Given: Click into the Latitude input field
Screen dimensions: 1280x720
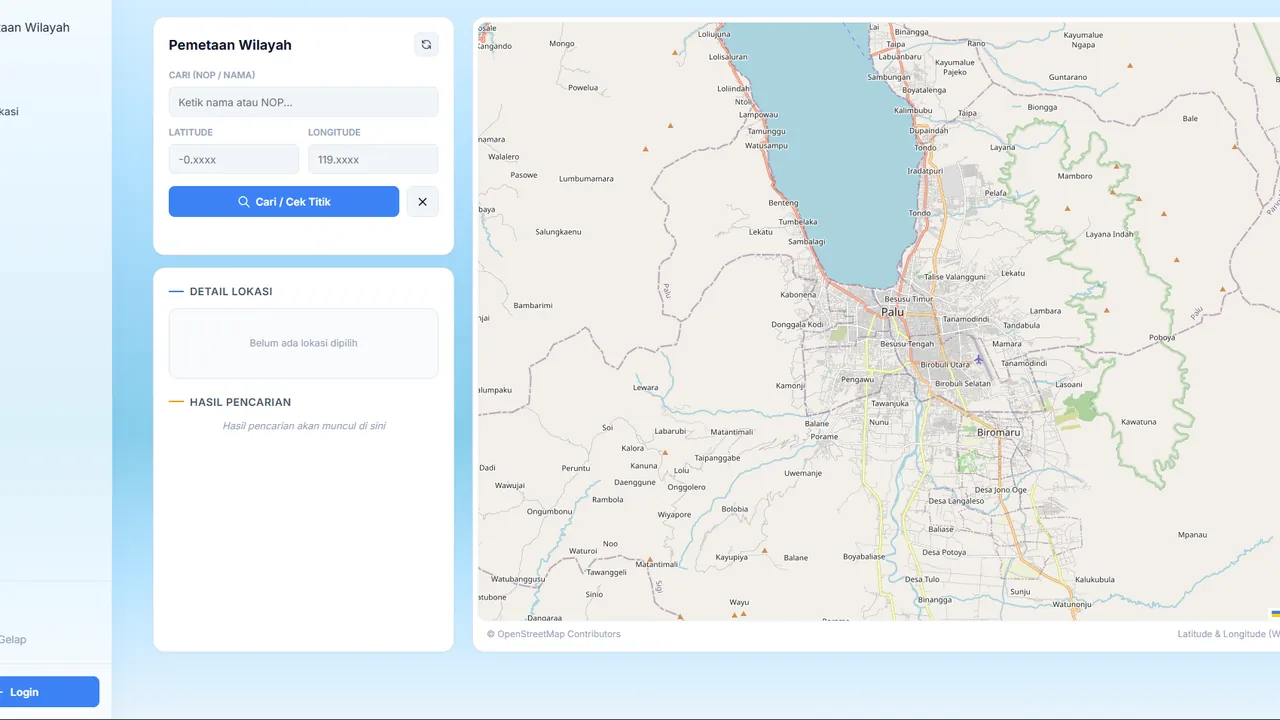Looking at the screenshot, I should click(233, 160).
